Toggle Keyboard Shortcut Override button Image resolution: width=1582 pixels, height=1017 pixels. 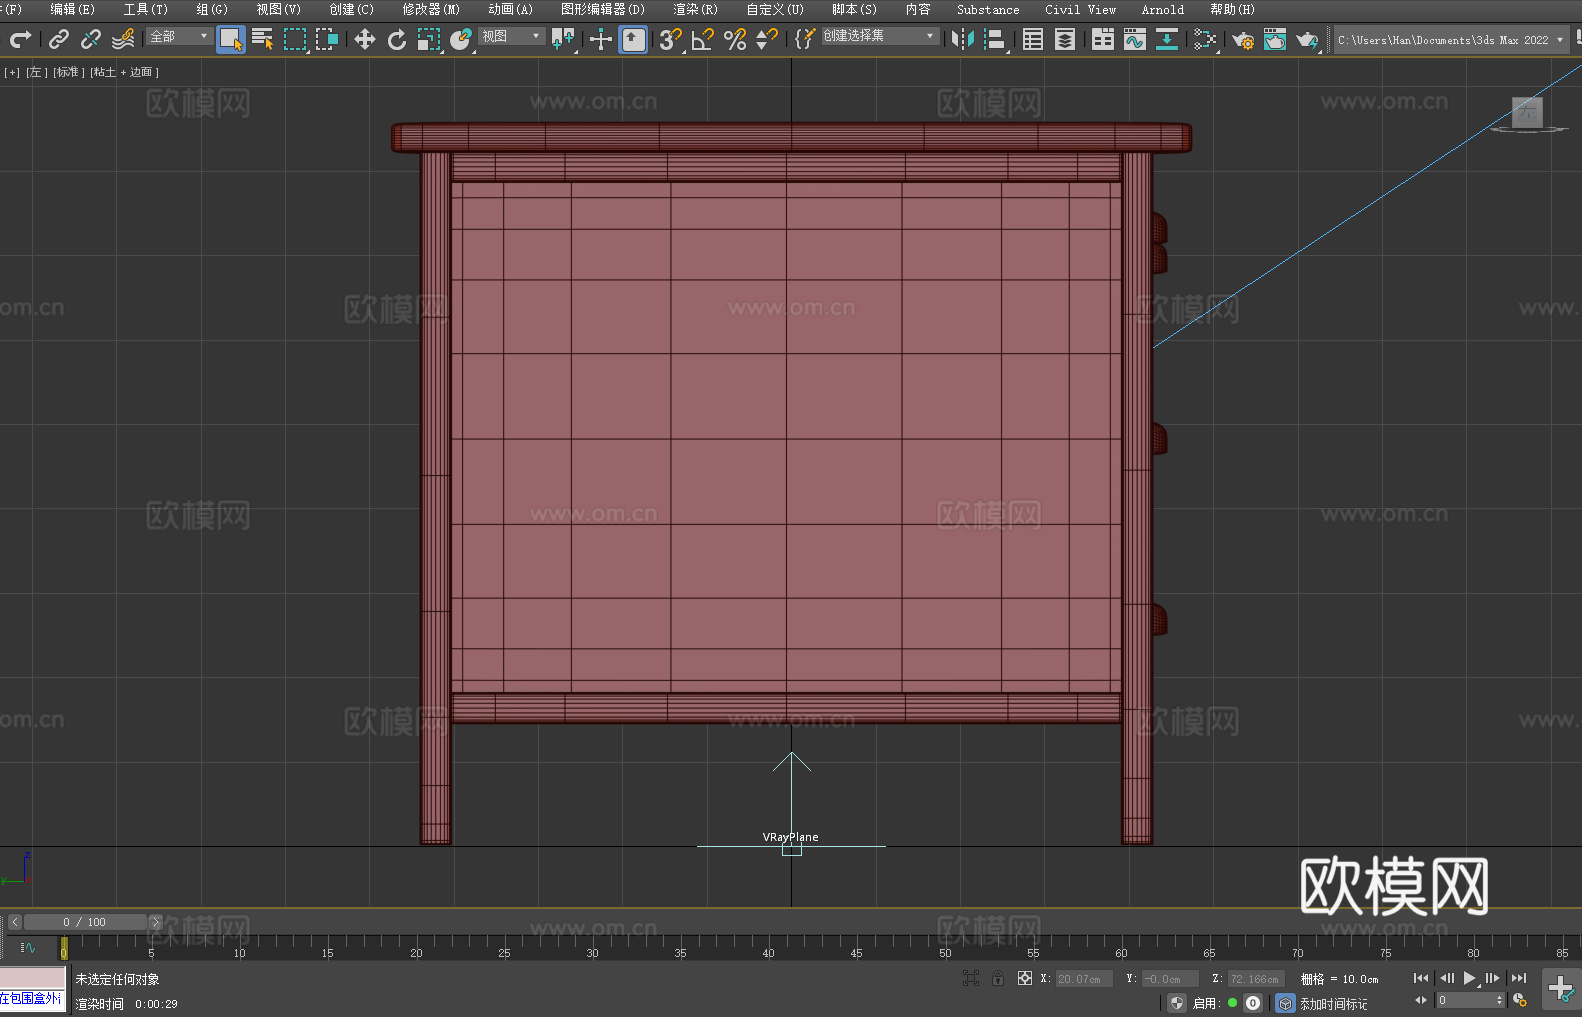pyautogui.click(x=633, y=39)
